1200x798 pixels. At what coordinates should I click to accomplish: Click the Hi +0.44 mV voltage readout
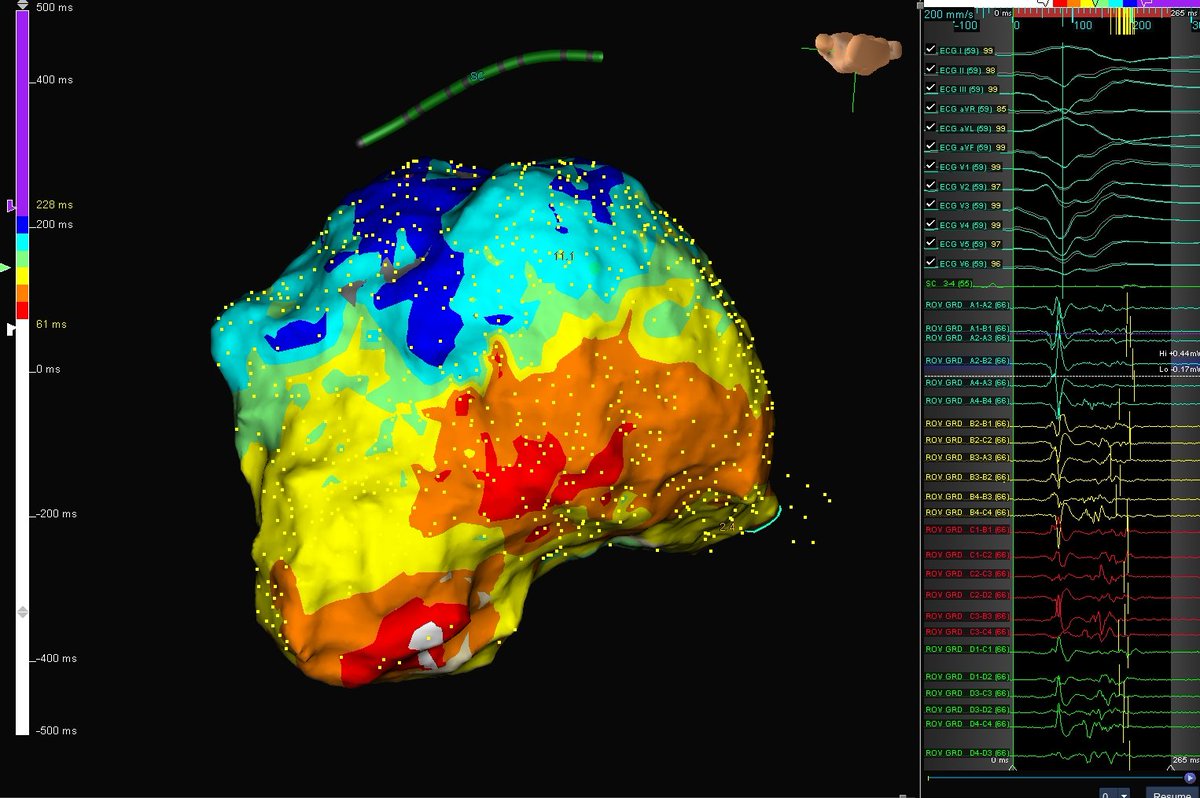[1179, 354]
